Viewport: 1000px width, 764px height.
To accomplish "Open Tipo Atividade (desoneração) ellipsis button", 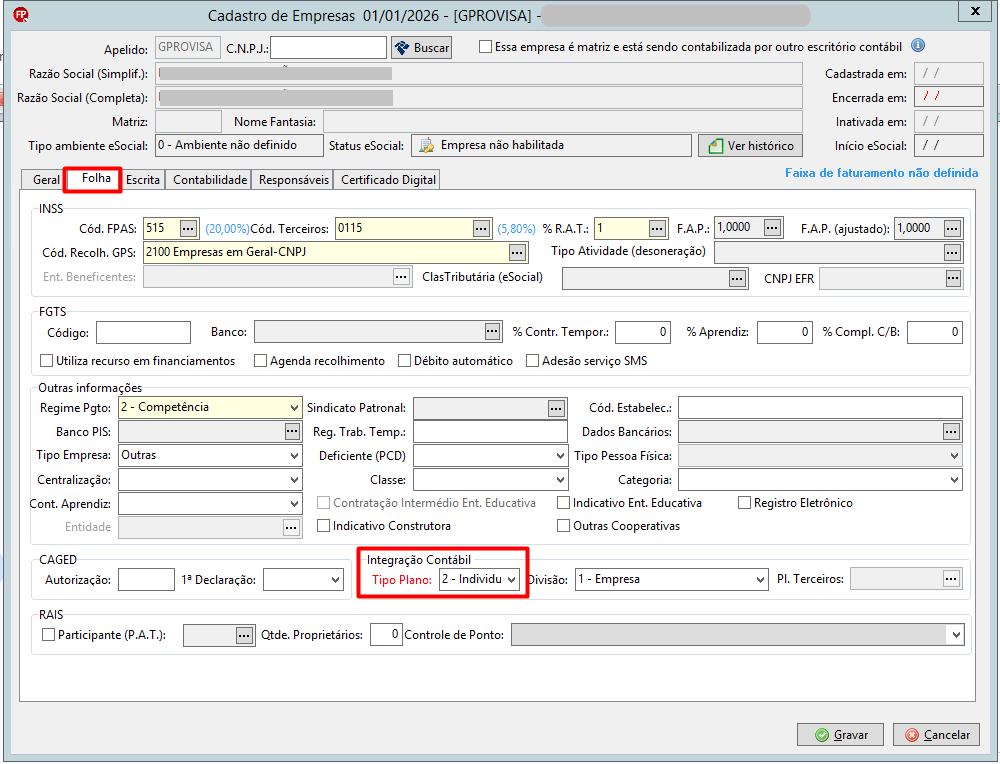I will click(x=952, y=253).
